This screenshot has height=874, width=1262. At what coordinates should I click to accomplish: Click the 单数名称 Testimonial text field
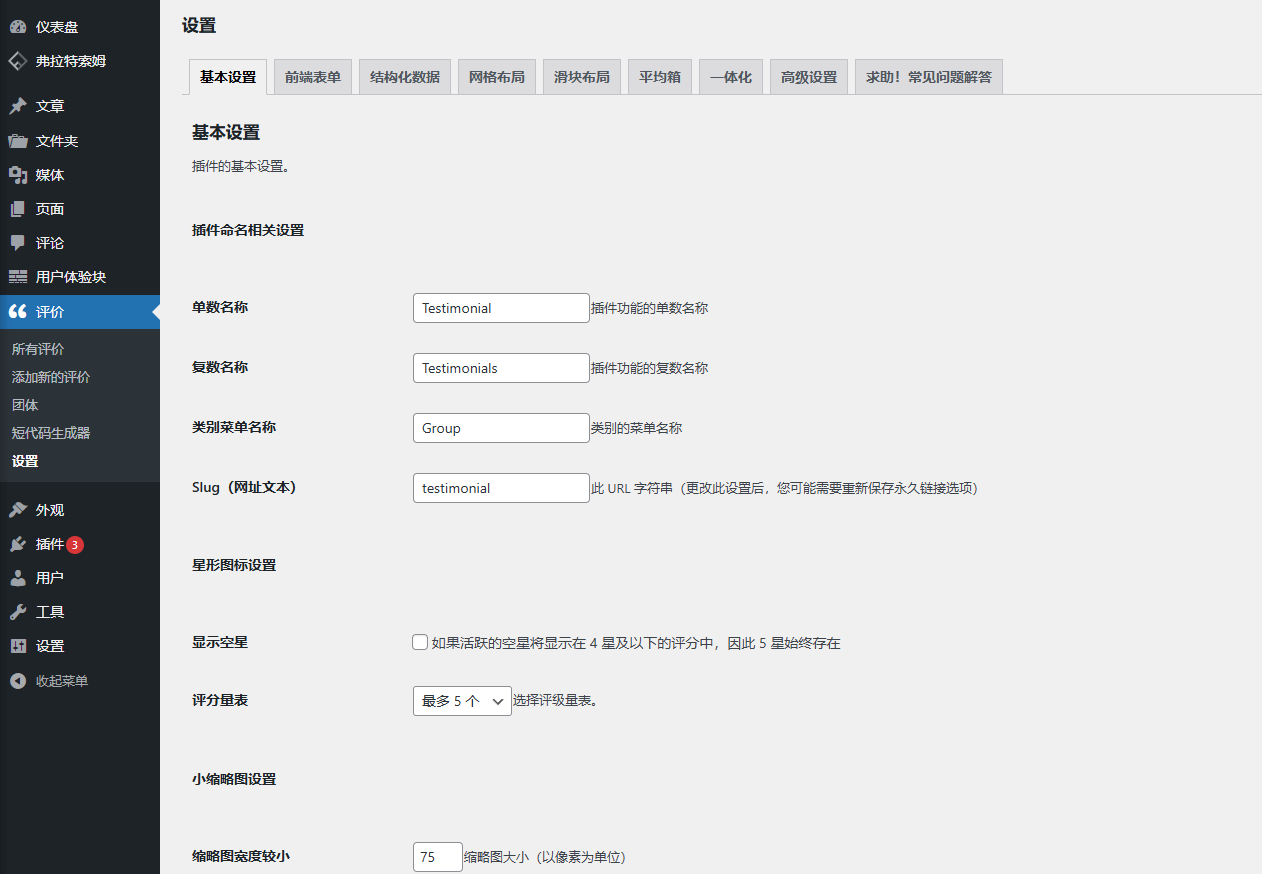[x=501, y=308]
